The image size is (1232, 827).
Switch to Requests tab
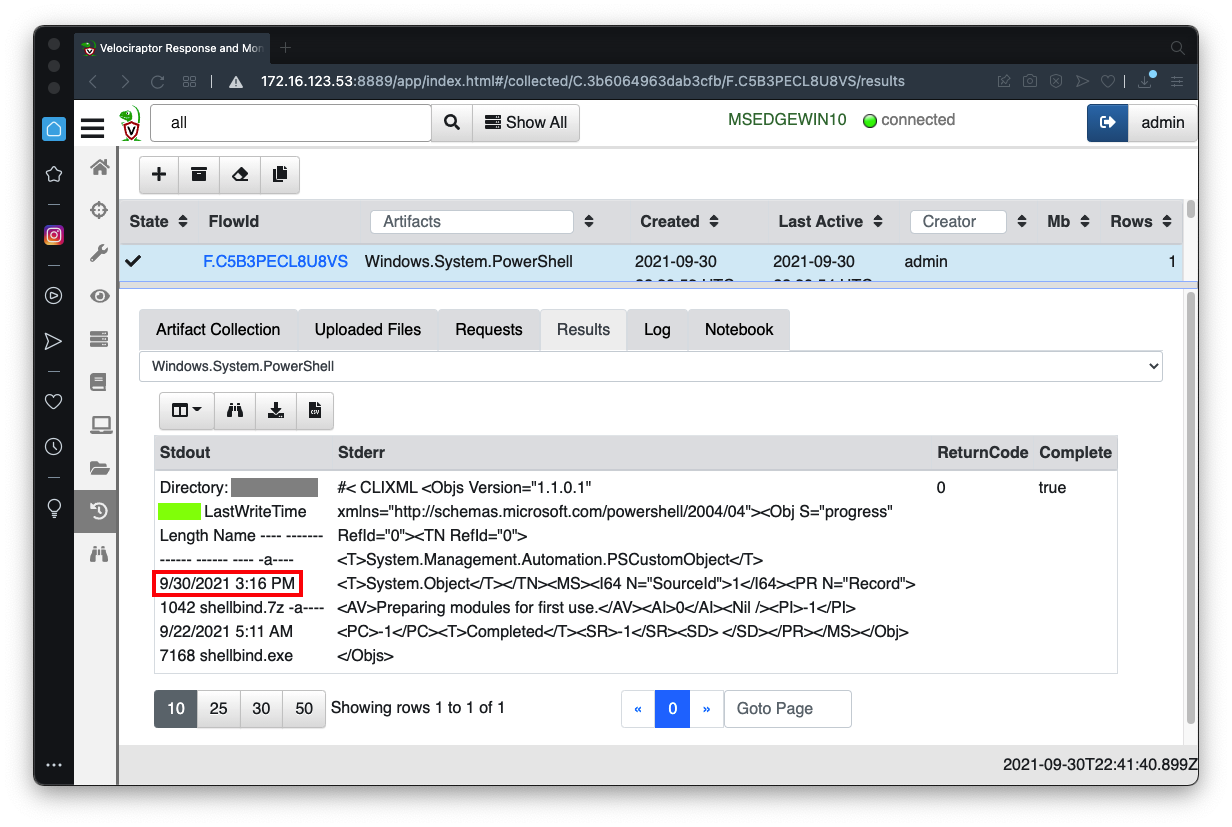pos(489,329)
